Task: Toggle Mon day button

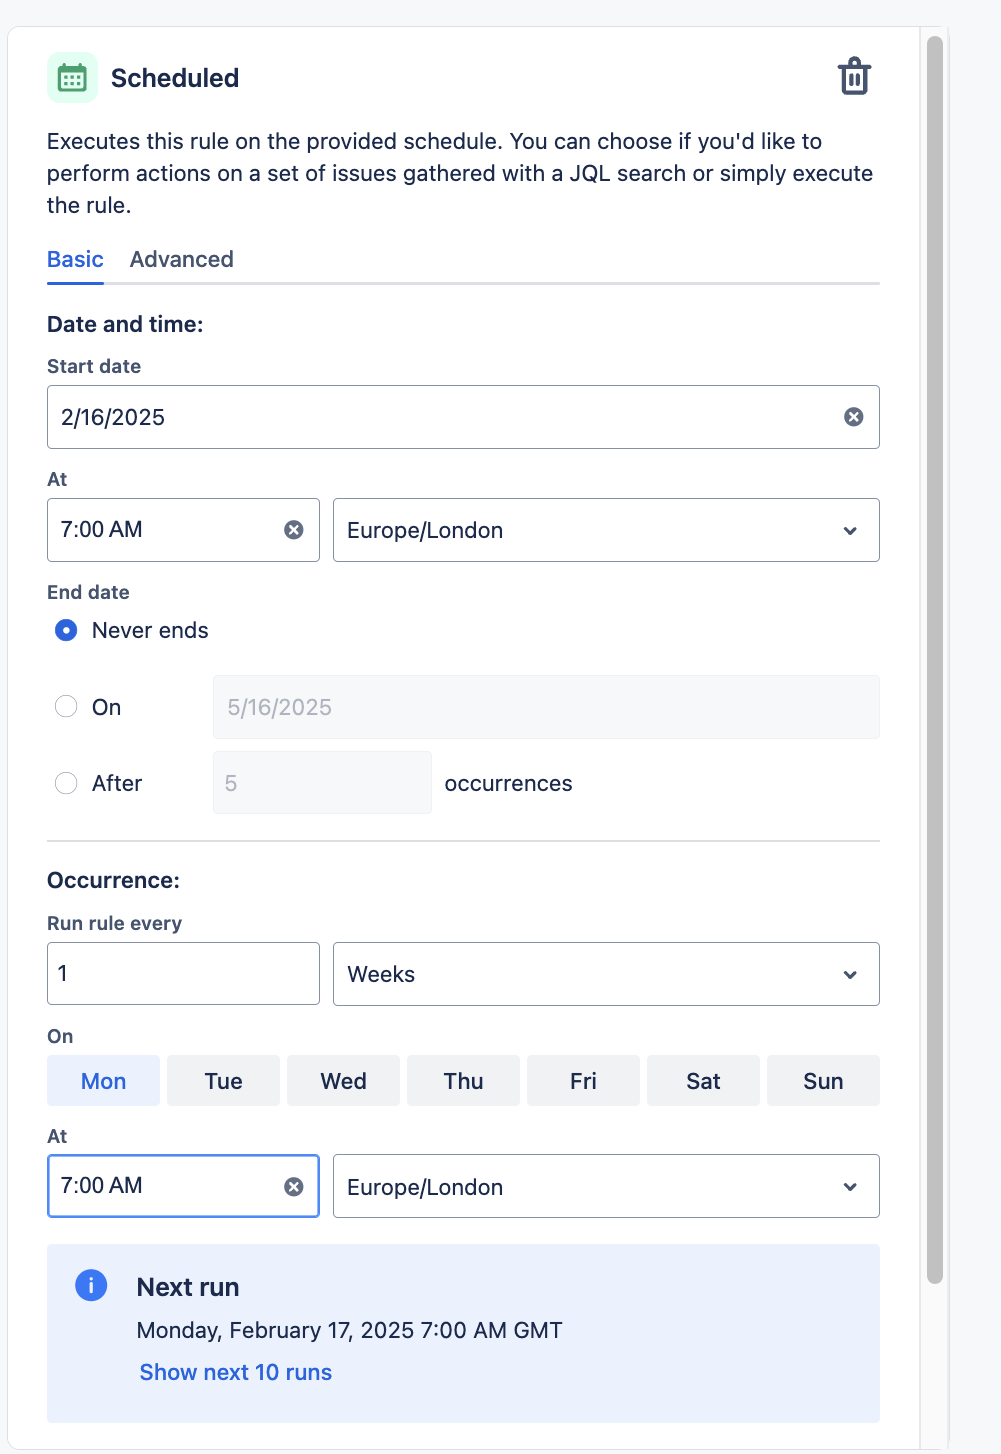Action: 104,1081
